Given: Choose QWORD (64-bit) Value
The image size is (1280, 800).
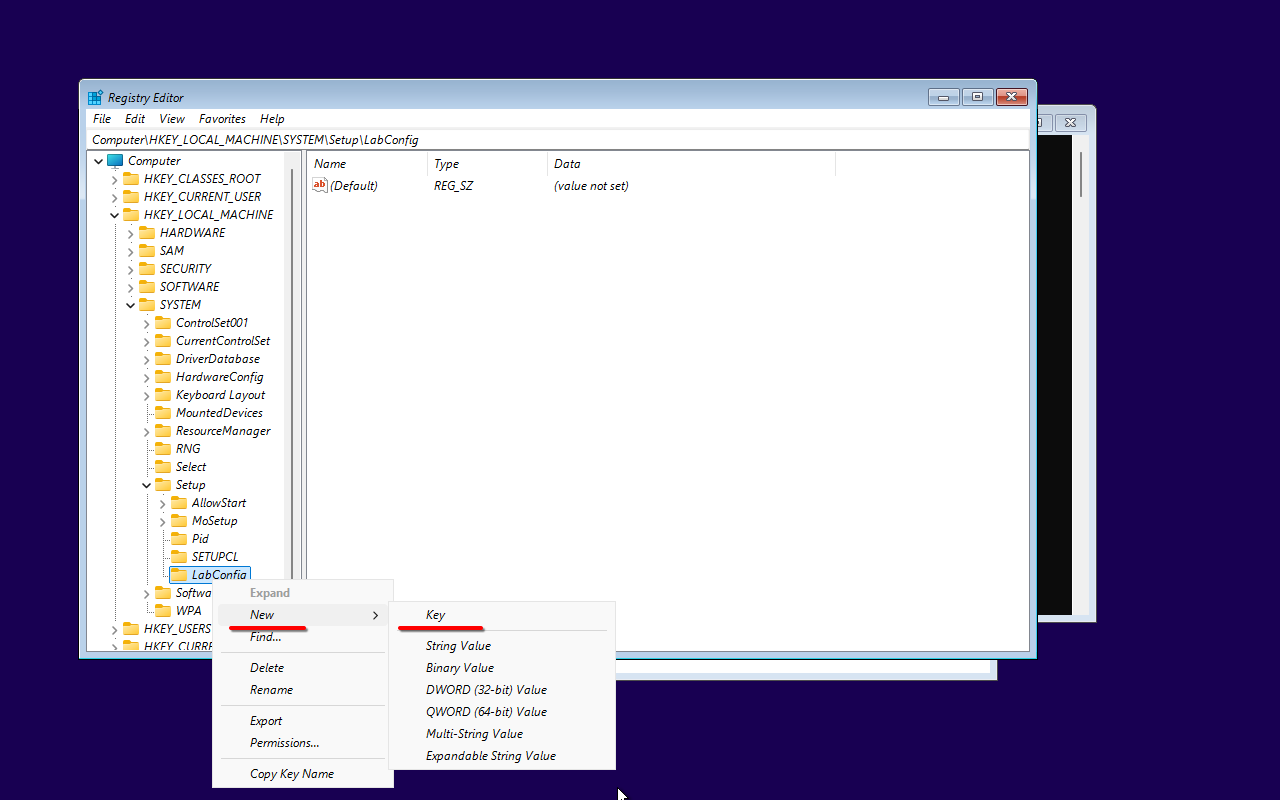Looking at the screenshot, I should click(x=501, y=712).
